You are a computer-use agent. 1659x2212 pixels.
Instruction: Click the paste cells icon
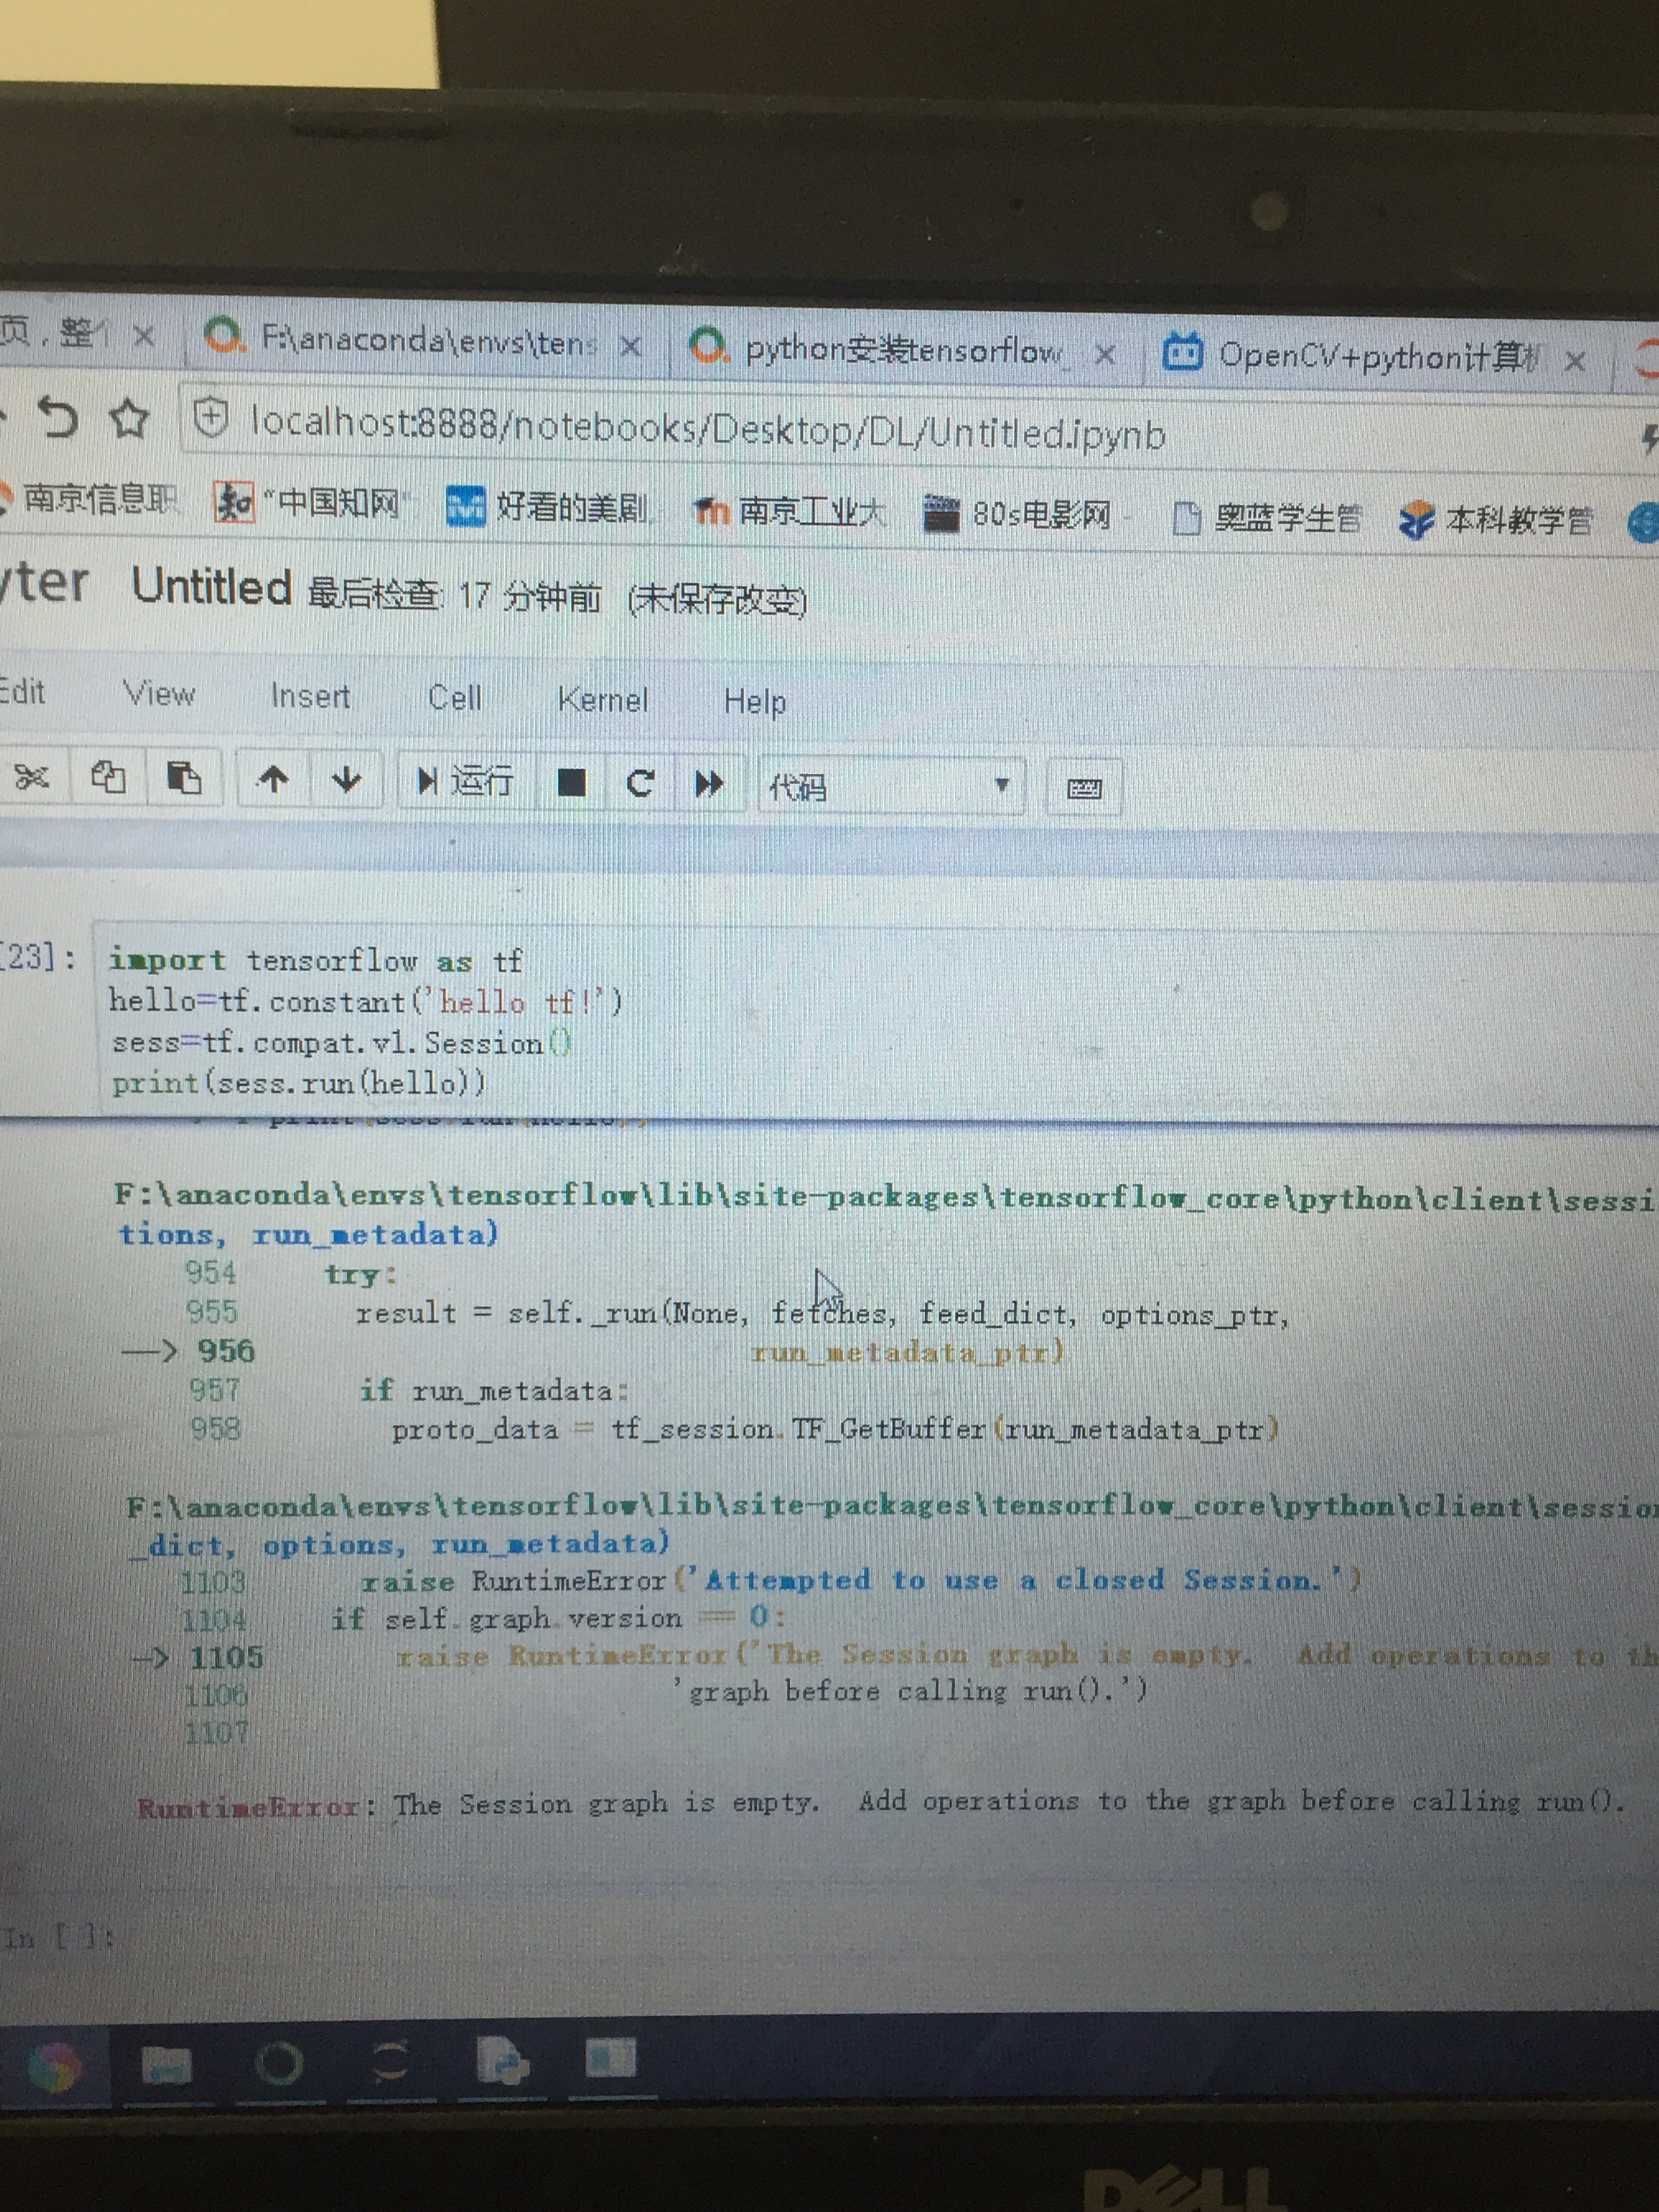tap(183, 778)
